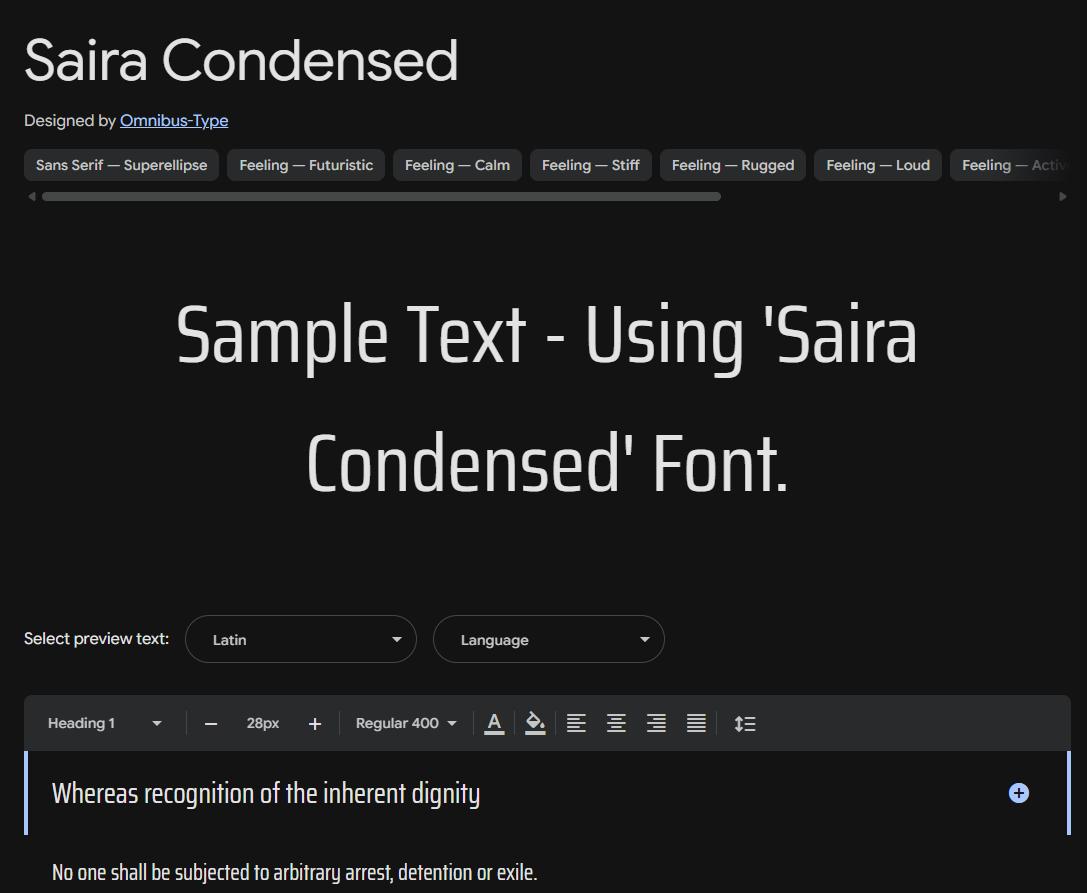Open the Latin script dropdown
The image size is (1087, 893).
click(x=301, y=639)
